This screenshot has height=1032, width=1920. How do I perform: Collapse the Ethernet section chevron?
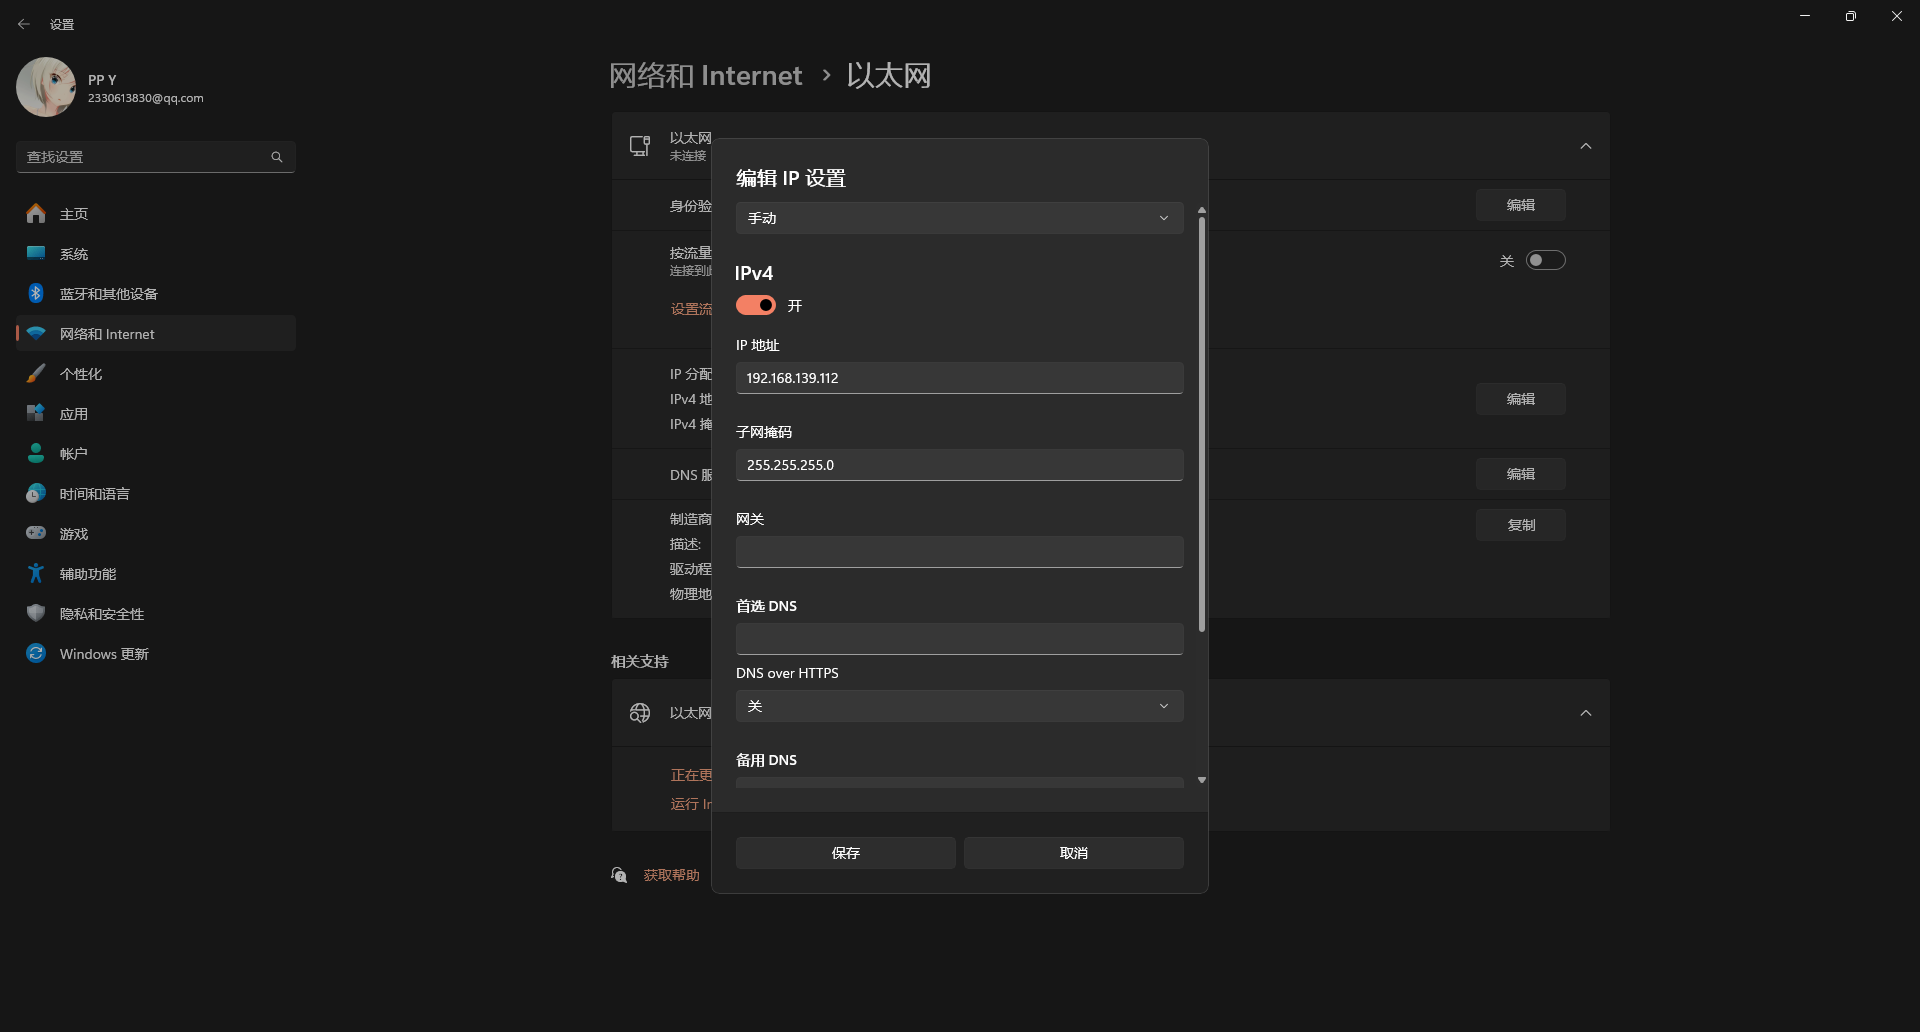1585,146
